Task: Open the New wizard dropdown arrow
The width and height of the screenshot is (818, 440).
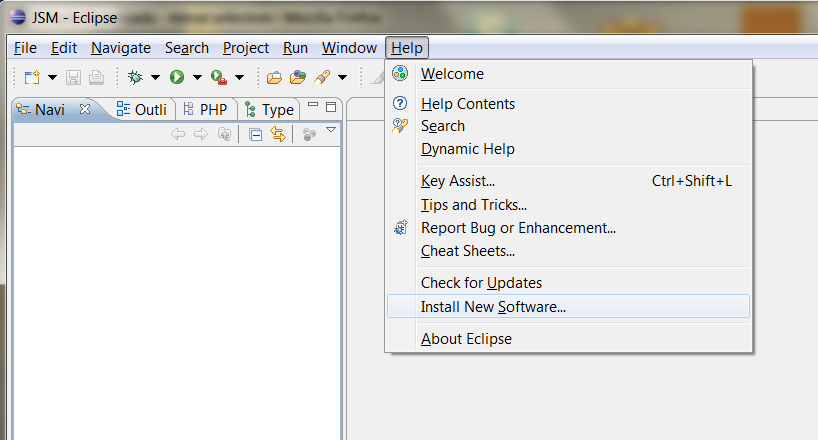Action: click(x=53, y=78)
